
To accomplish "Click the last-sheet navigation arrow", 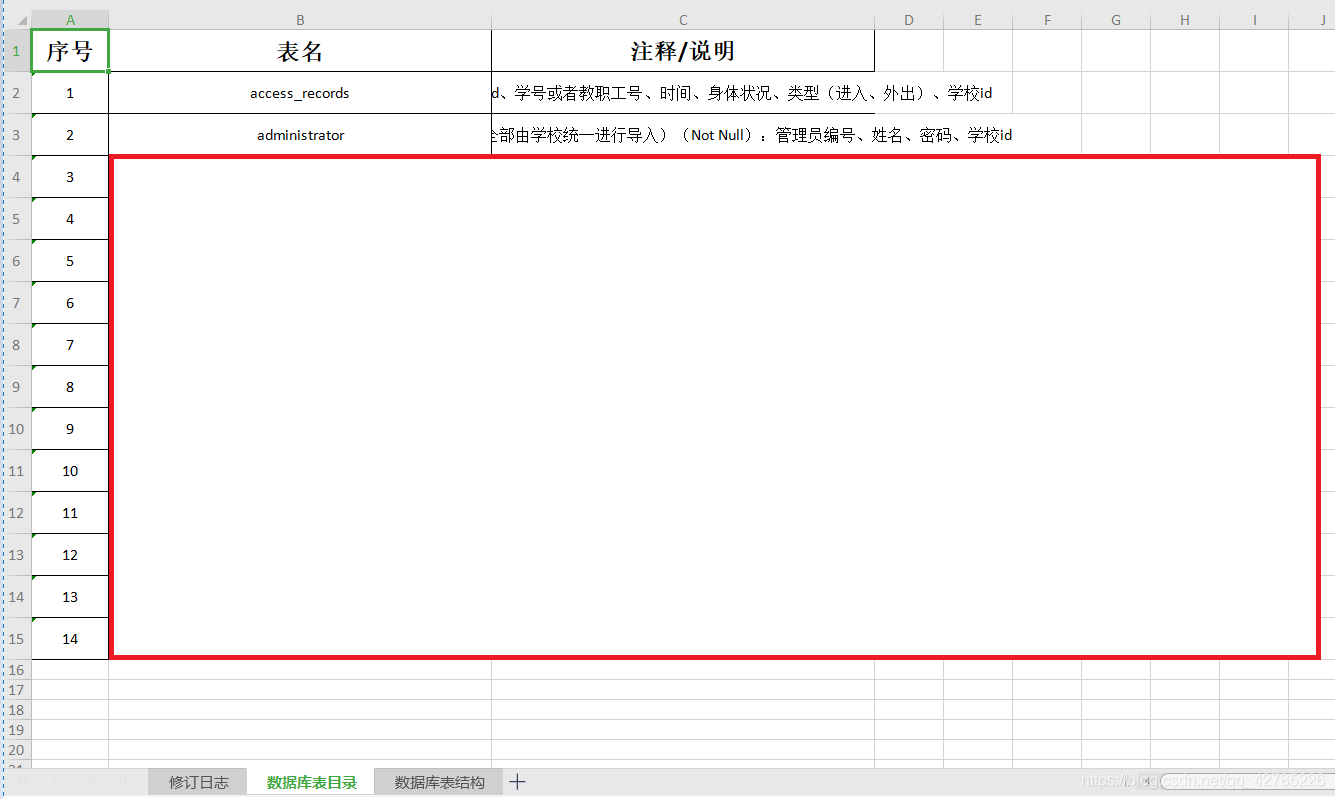I will 119,781.
